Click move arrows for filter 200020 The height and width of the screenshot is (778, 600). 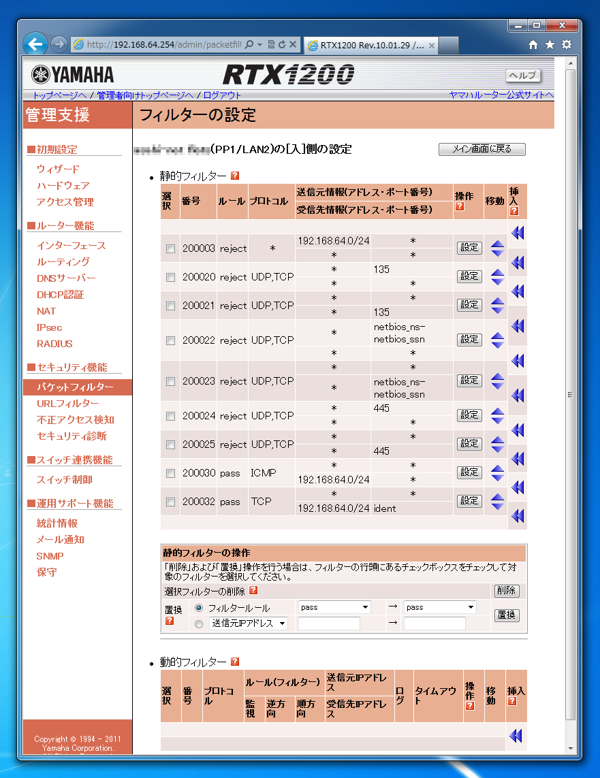(497, 277)
